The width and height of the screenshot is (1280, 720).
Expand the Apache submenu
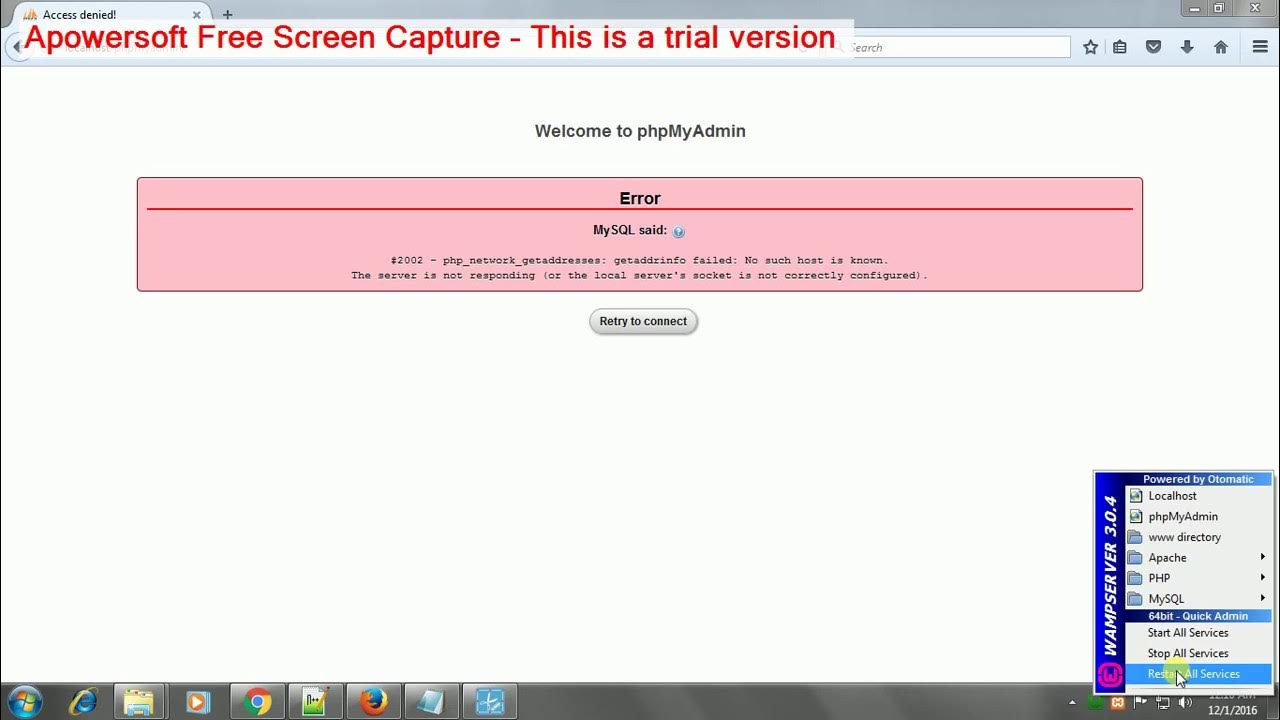click(x=1198, y=558)
